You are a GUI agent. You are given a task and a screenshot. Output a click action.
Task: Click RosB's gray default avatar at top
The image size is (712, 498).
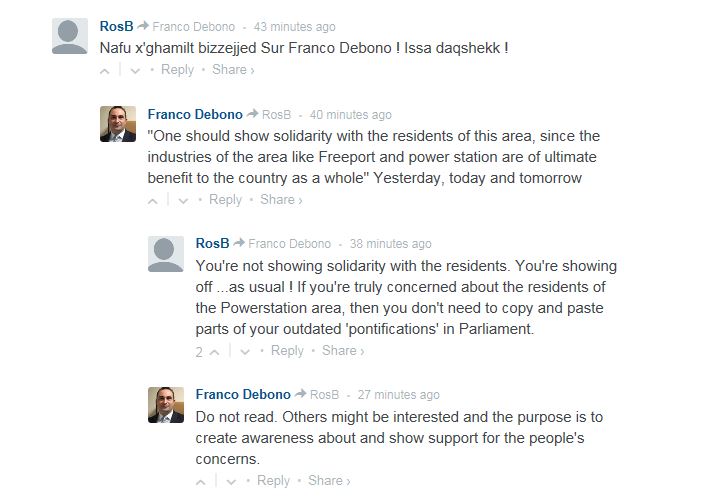(x=70, y=36)
